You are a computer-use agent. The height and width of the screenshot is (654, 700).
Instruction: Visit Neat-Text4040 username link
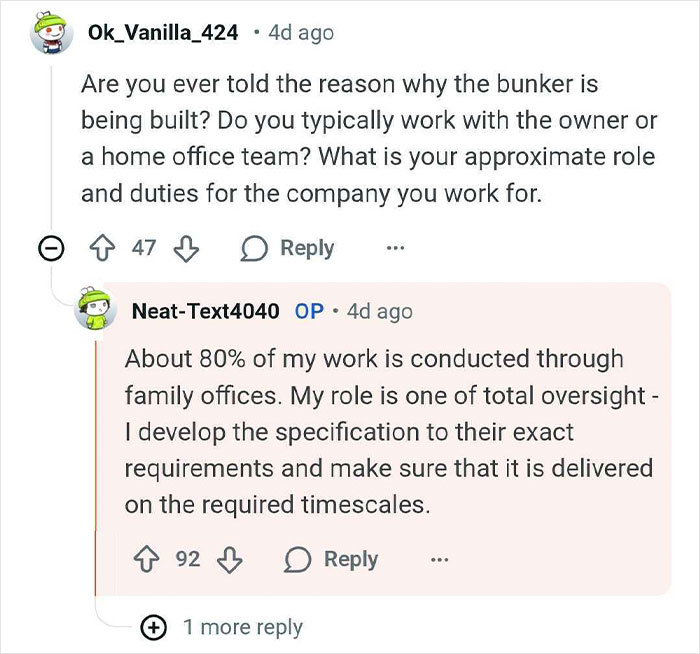206,311
